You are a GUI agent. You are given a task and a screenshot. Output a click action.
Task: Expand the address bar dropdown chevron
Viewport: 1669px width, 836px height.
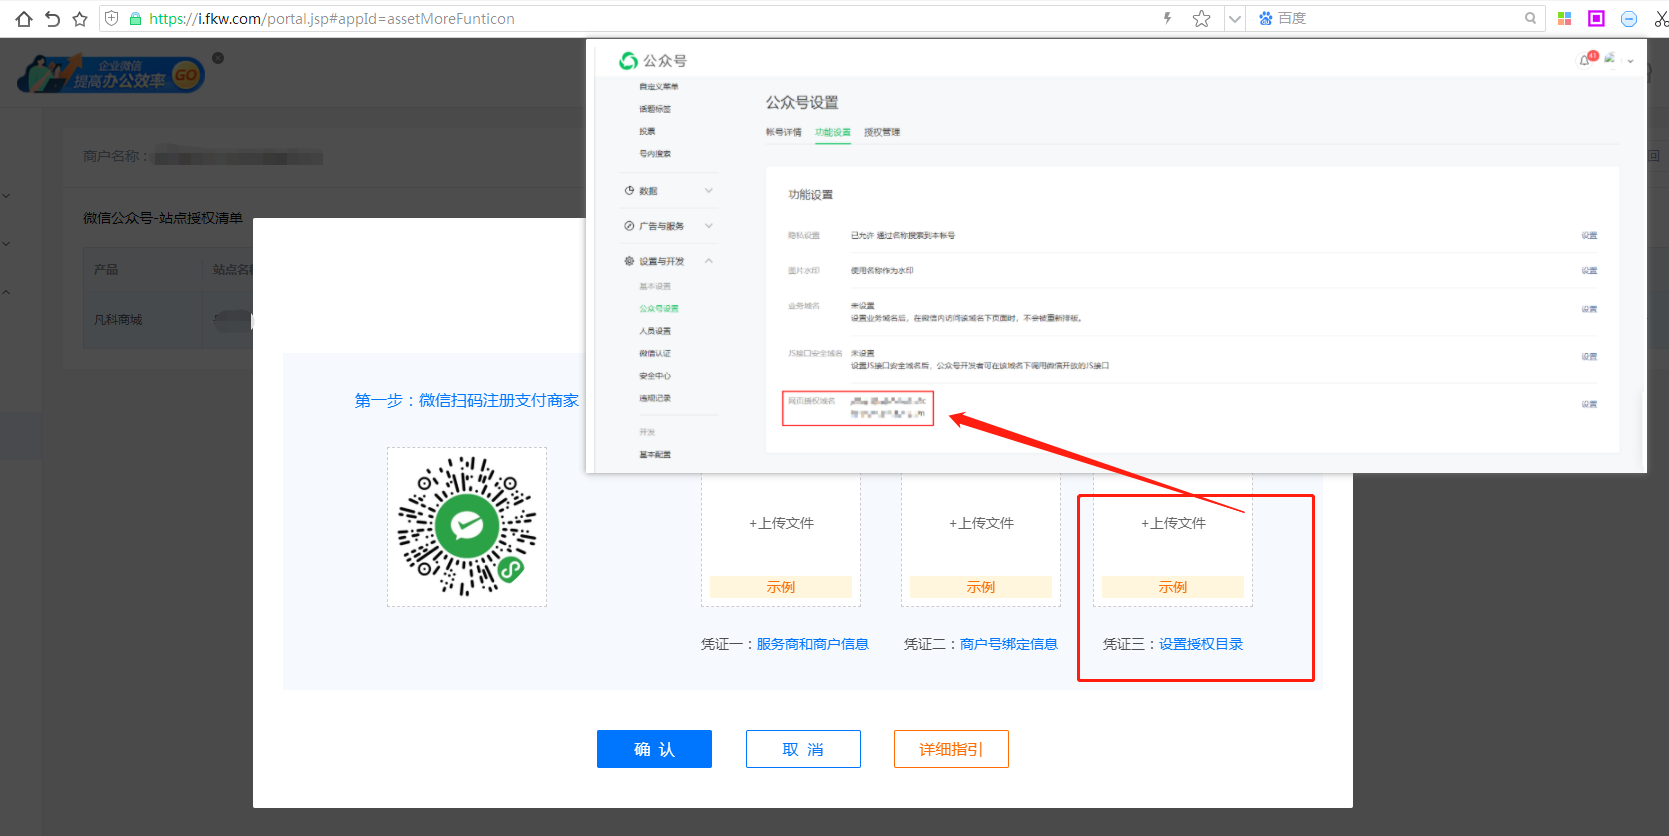[1235, 18]
